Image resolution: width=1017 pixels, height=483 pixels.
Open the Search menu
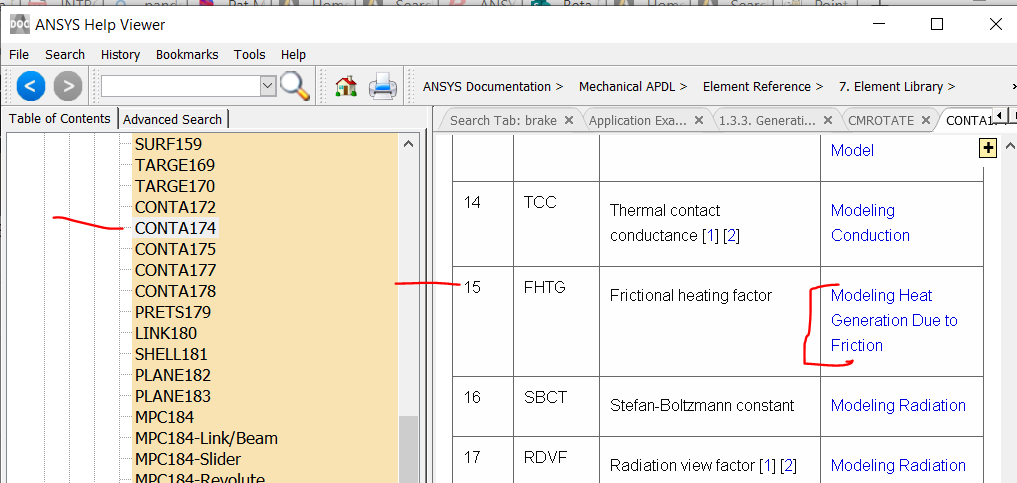65,54
